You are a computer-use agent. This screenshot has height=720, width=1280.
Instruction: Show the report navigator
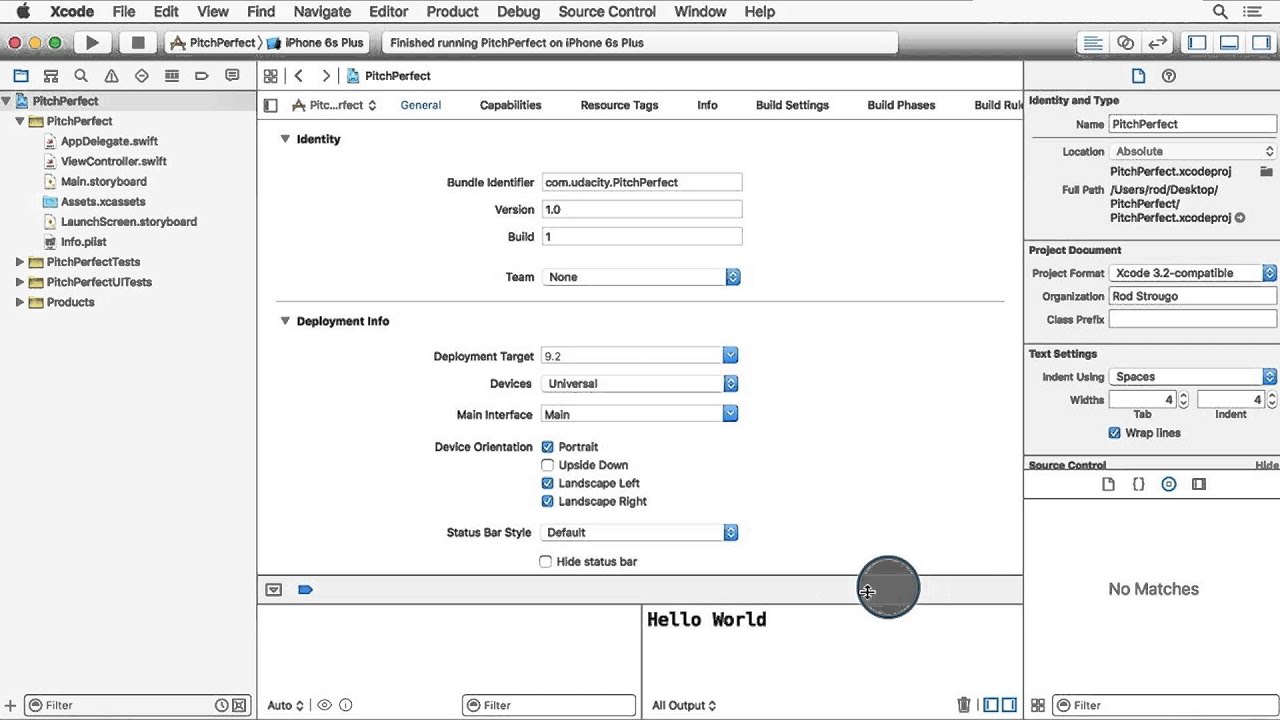(232, 76)
